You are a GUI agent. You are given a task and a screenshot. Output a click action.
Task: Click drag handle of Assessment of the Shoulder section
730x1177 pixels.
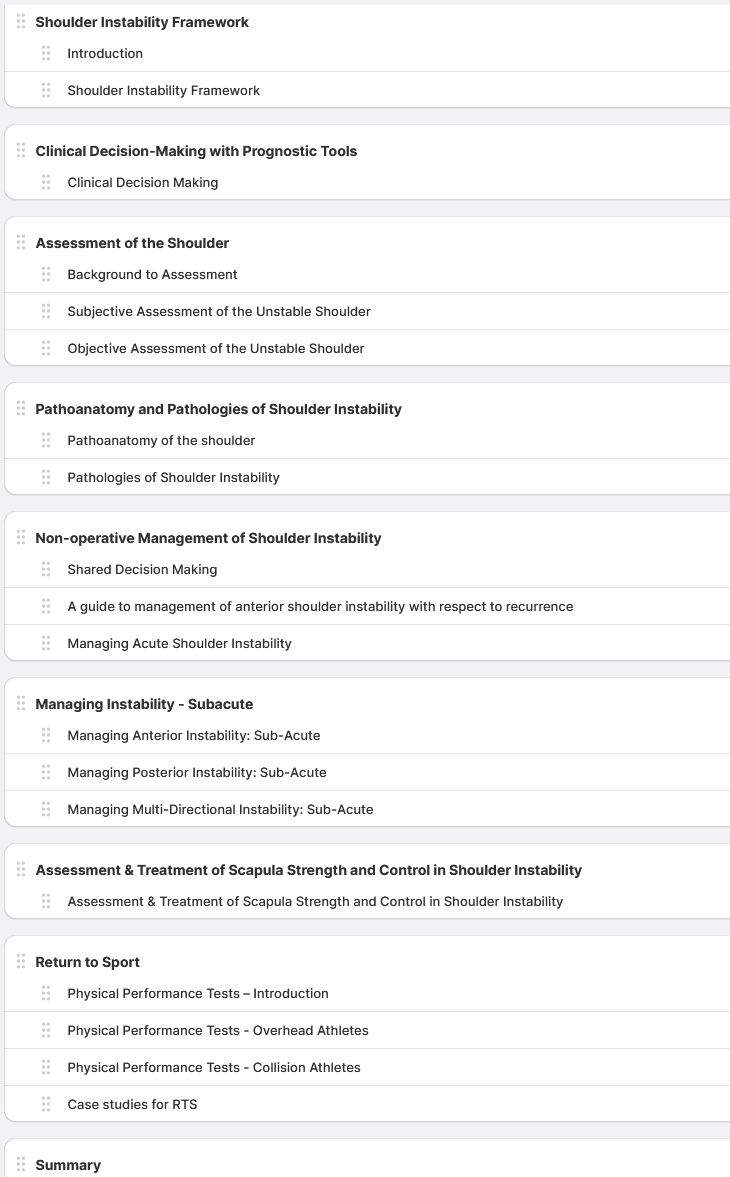pos(21,243)
